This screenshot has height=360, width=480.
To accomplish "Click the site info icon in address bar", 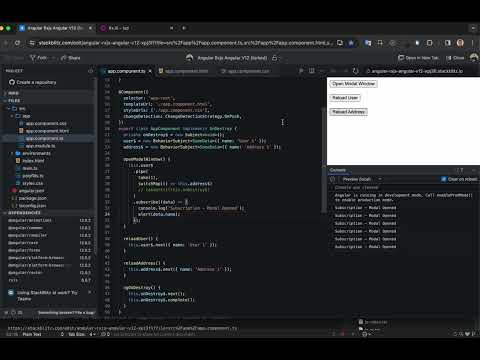I will (32, 43).
